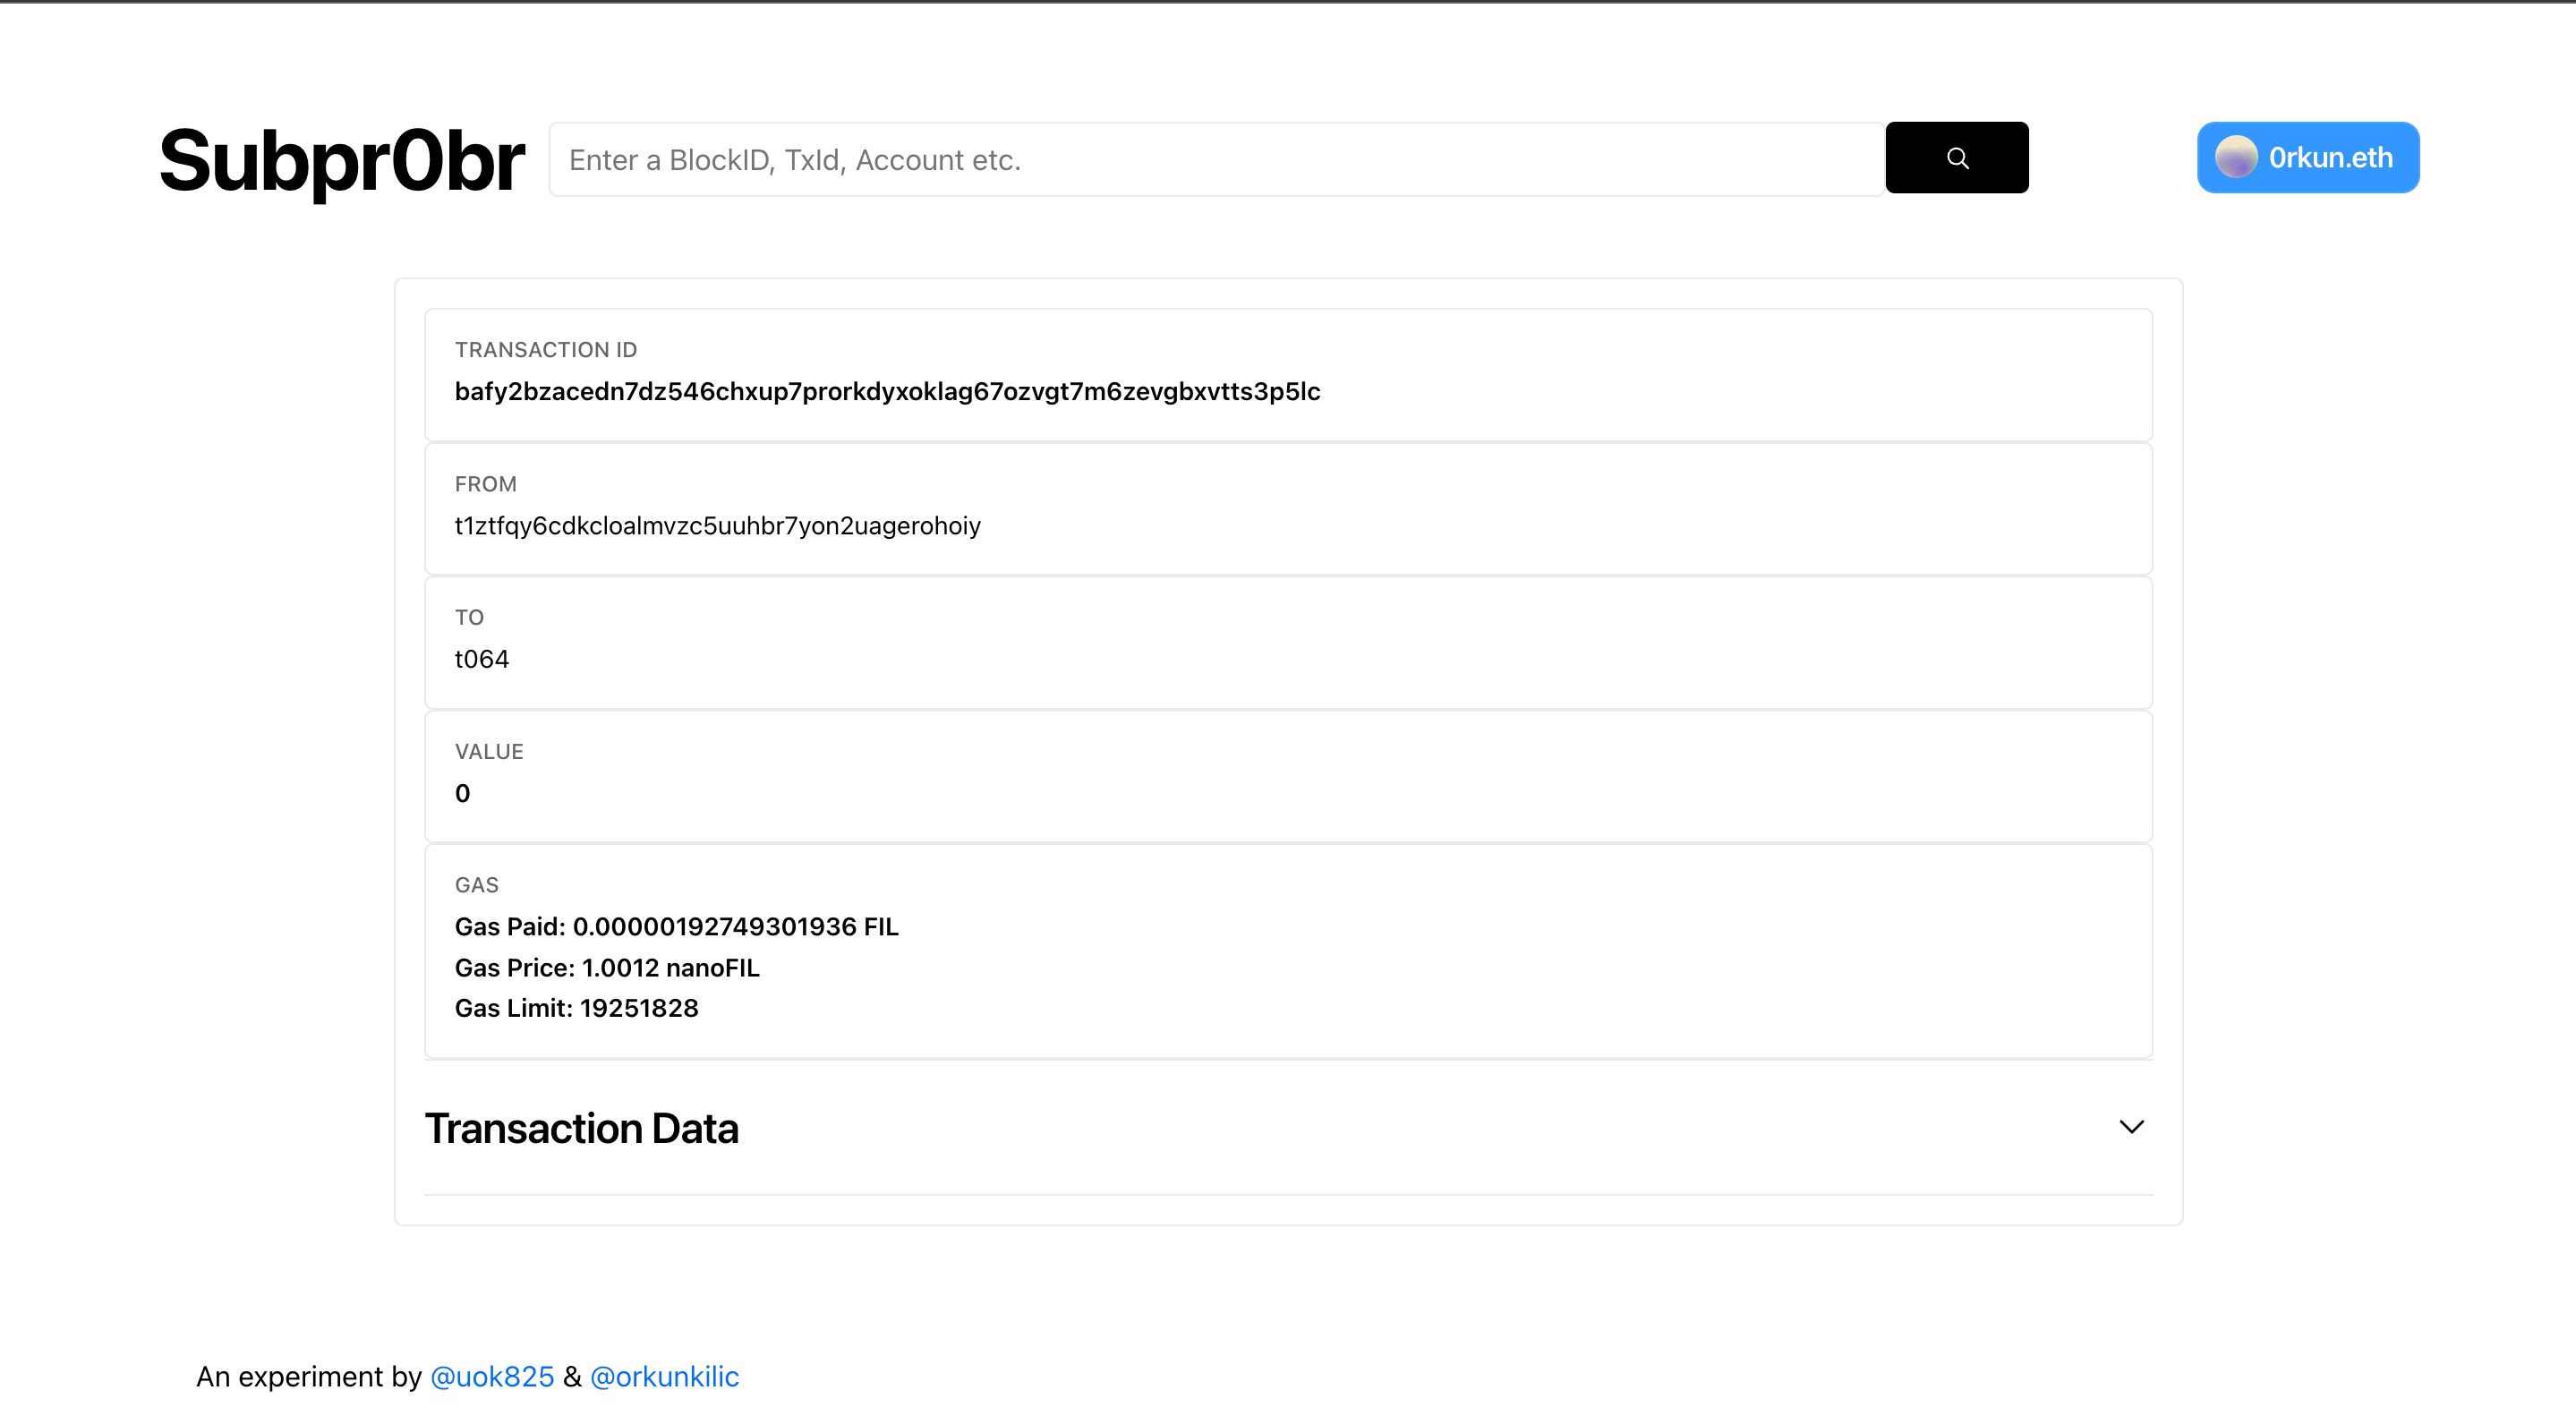Click the FROM address t1ztfqy6cdk...
This screenshot has height=1416, width=2576.
(x=717, y=525)
